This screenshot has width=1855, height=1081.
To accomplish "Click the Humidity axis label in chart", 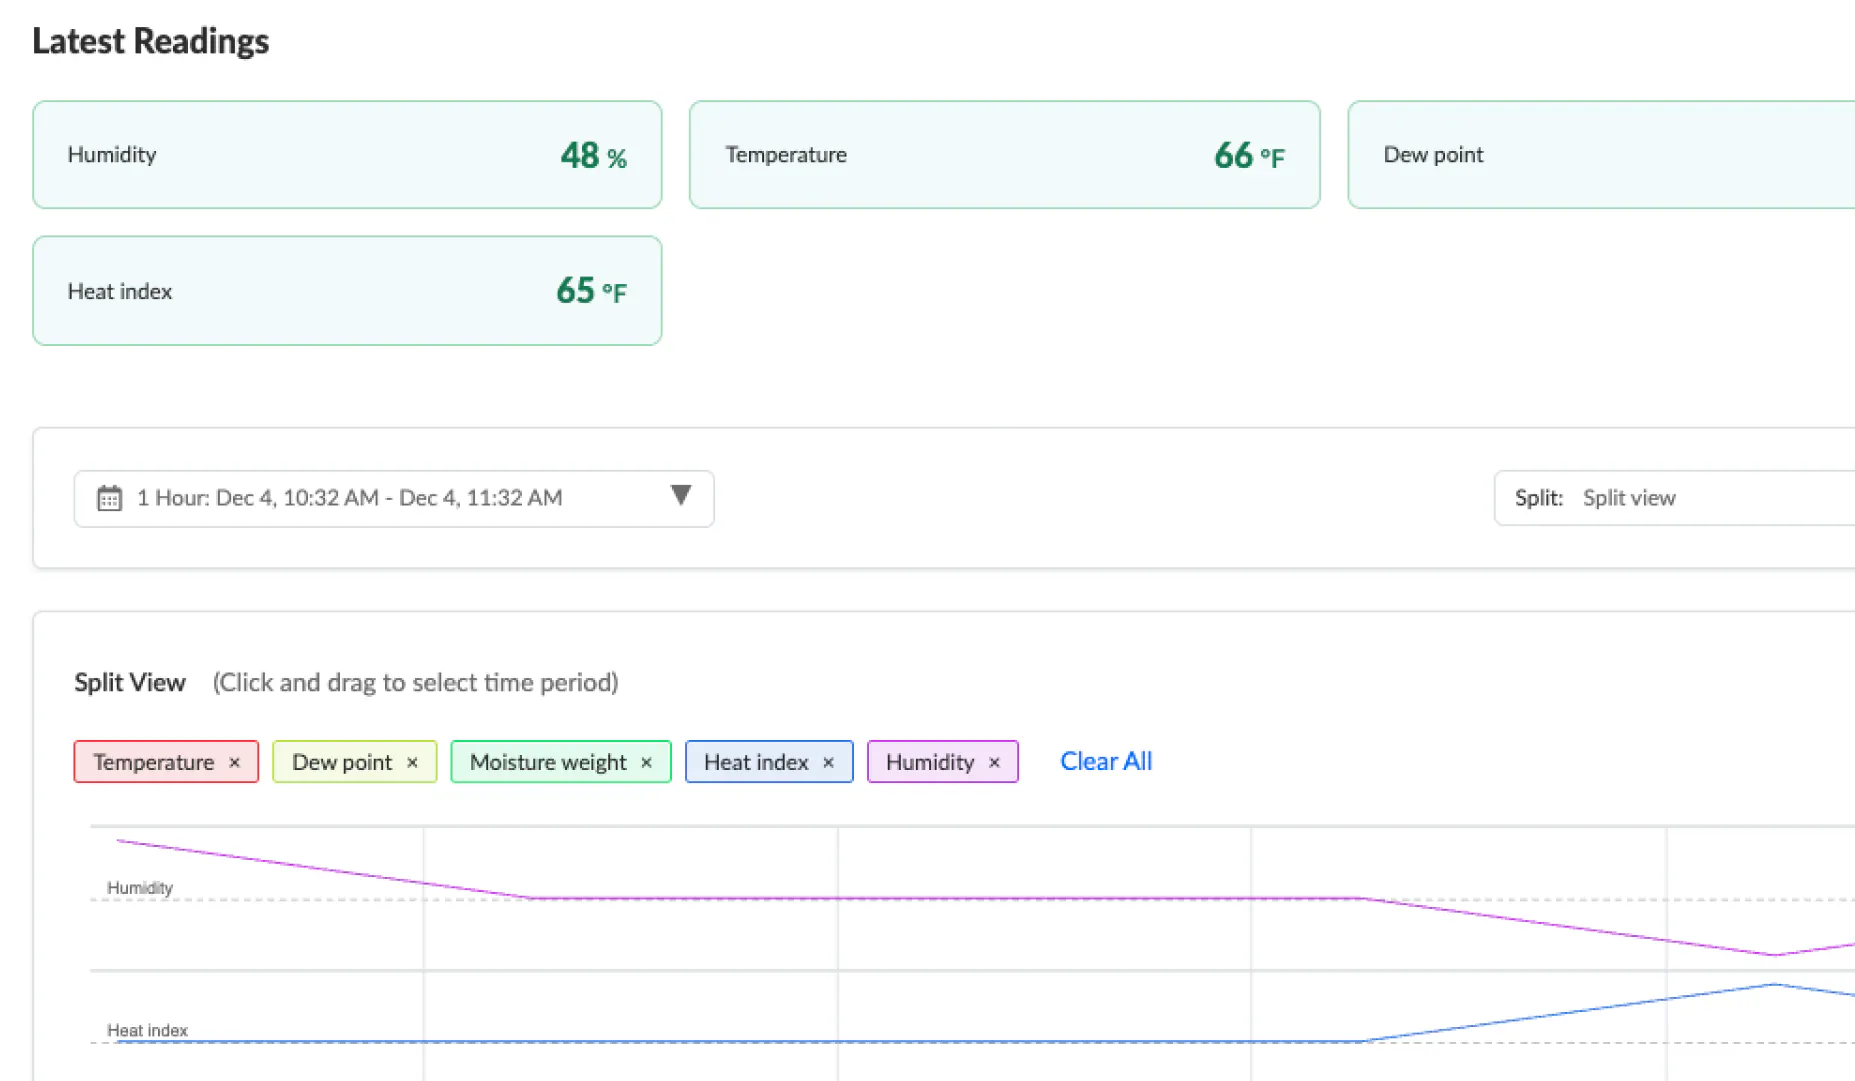I will tap(140, 888).
